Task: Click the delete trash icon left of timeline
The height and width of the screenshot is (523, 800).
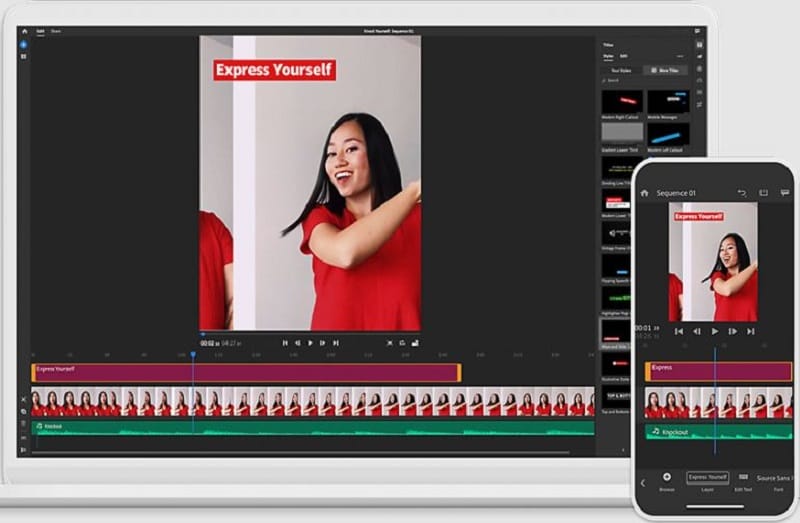Action: (23, 424)
